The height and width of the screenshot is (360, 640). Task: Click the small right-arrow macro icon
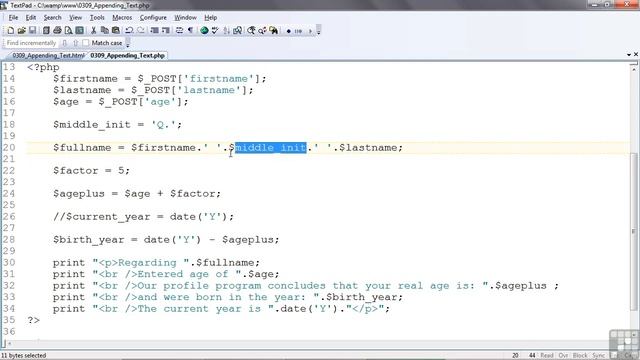310,31
